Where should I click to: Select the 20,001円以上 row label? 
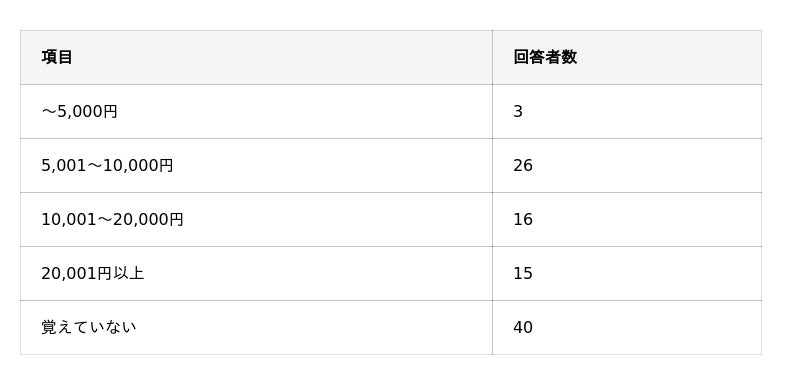click(93, 273)
